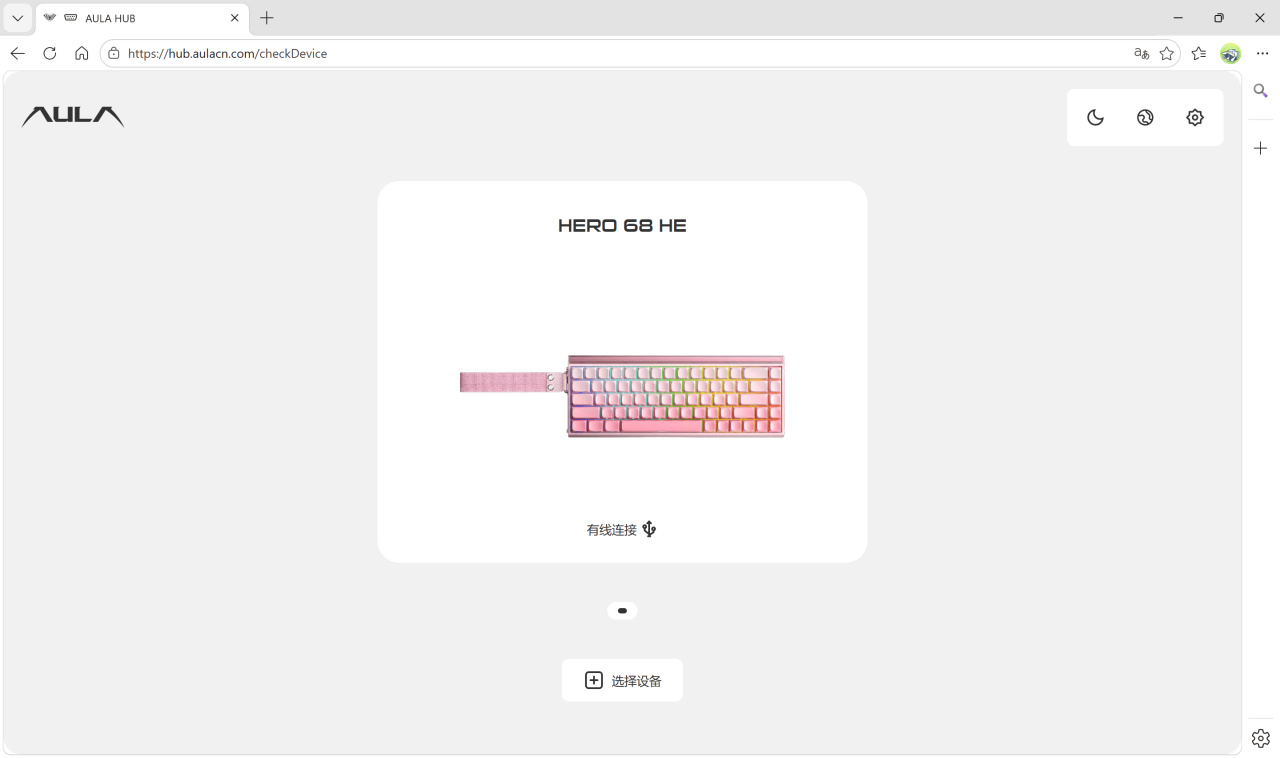Close the AULA HUB tab
Viewport: 1280px width, 758px height.
(x=235, y=18)
